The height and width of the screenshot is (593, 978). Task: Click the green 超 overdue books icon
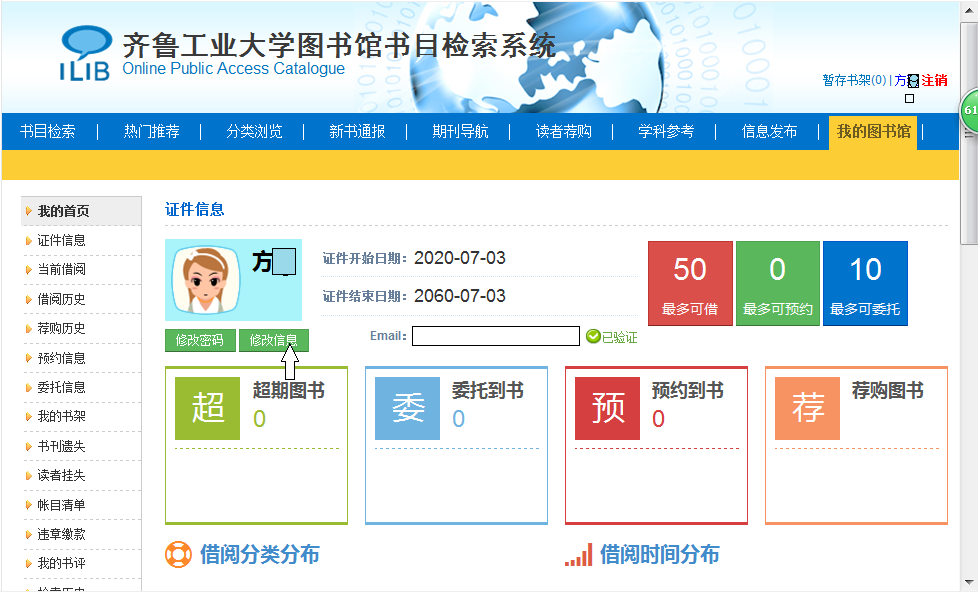tap(208, 409)
